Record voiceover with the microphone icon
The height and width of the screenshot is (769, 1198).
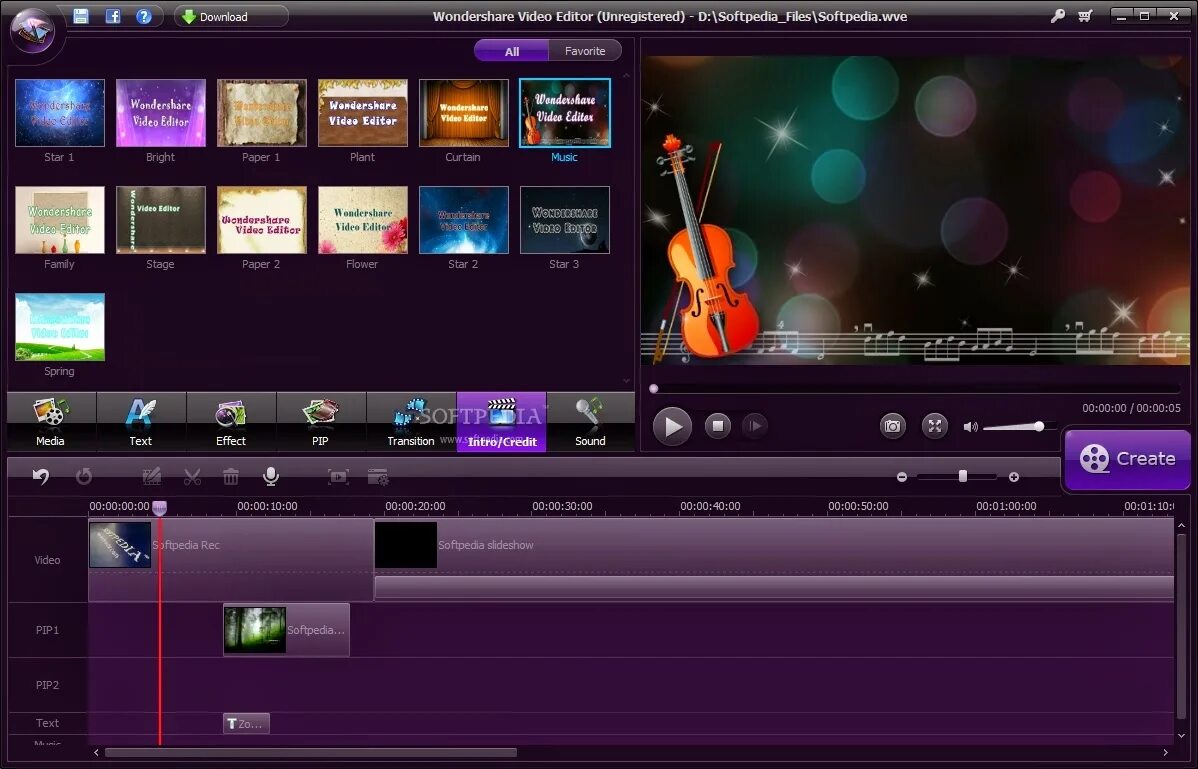click(x=270, y=477)
